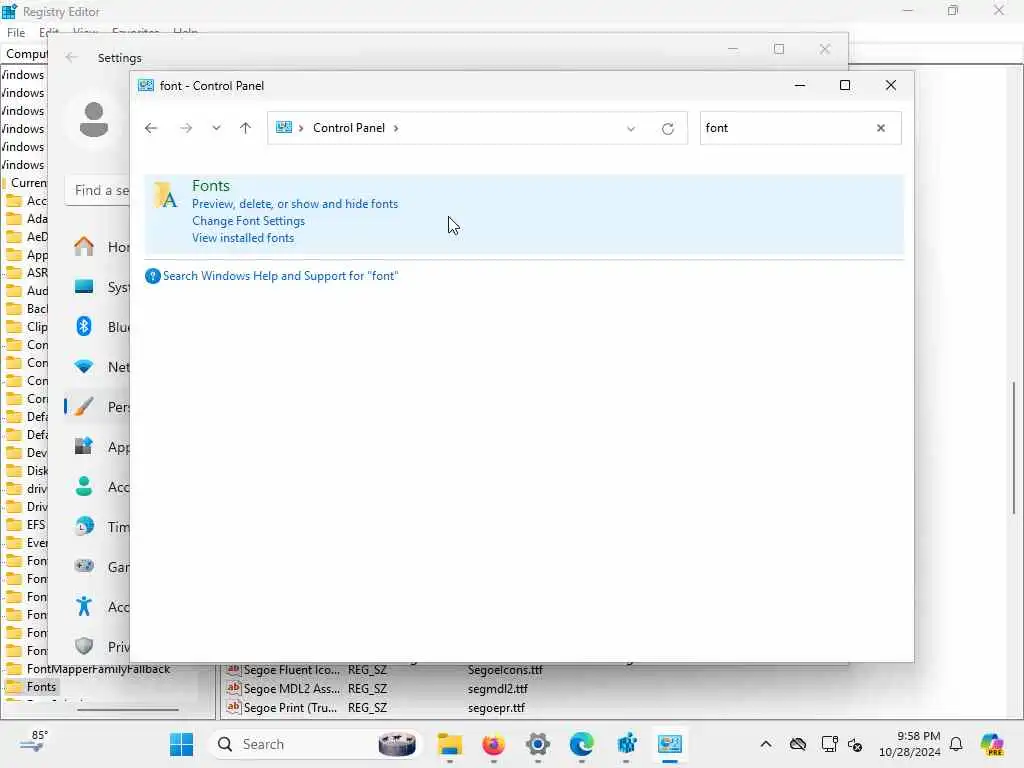Open the Fonts heading link
The image size is (1024, 768).
211,185
